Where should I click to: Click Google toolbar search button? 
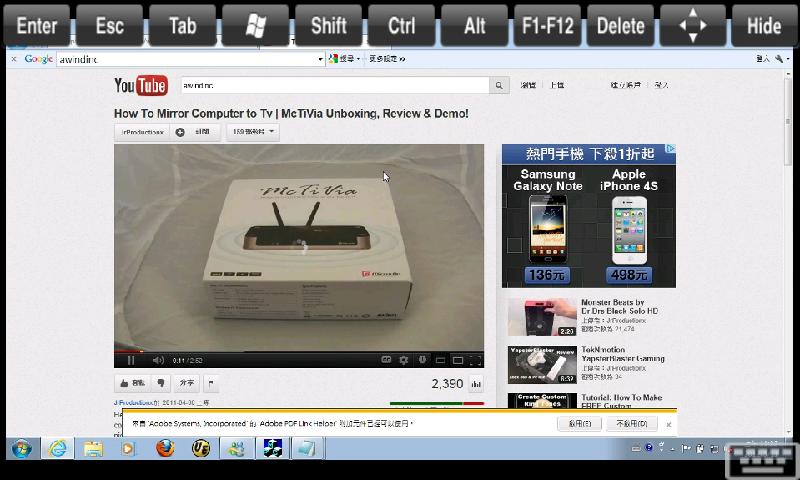pyautogui.click(x=342, y=59)
